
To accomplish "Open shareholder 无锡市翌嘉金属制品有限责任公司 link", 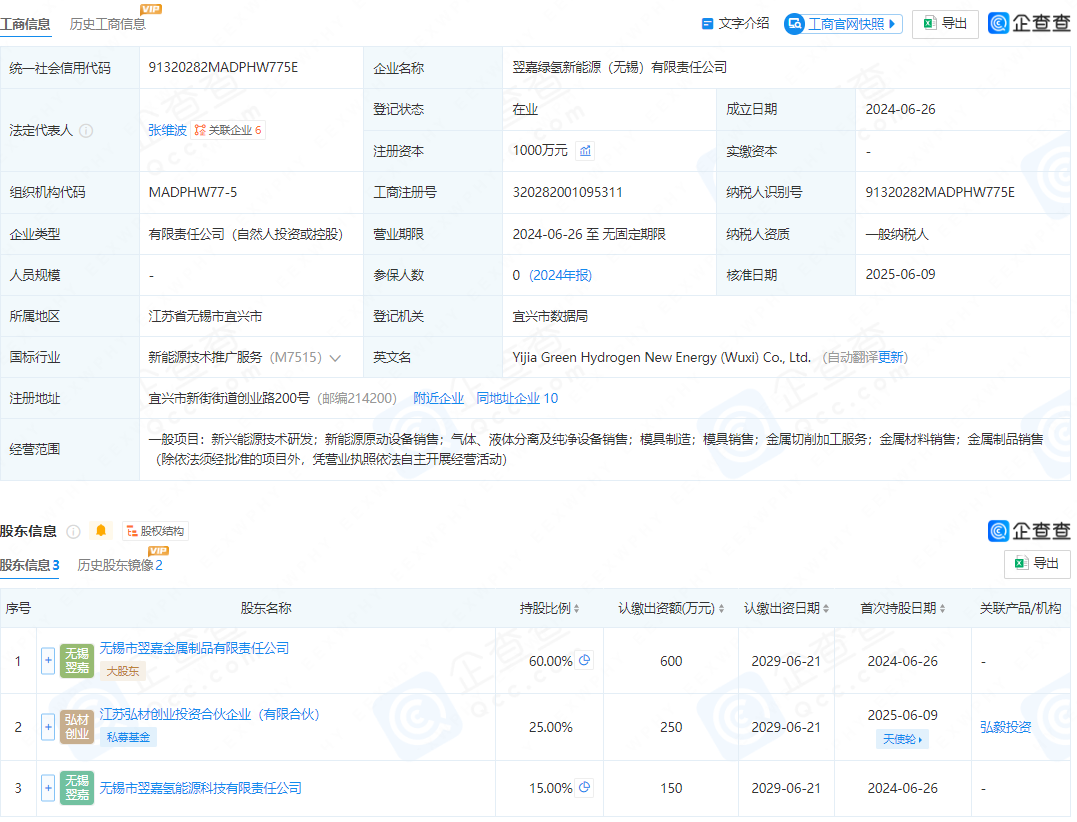I will pyautogui.click(x=194, y=648).
